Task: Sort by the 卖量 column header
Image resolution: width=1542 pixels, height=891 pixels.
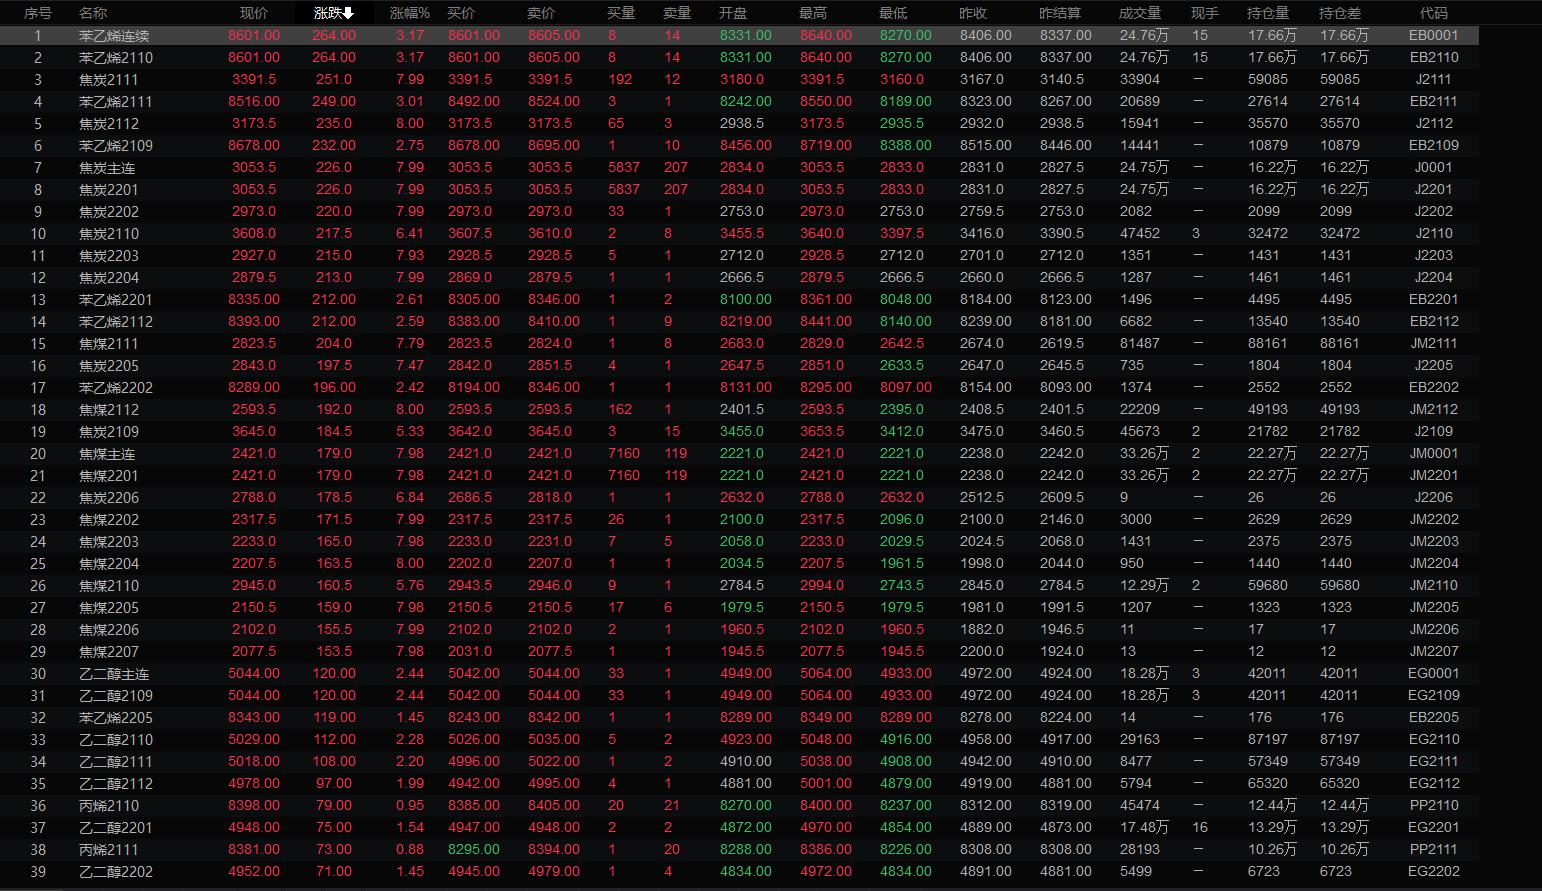Action: (677, 13)
